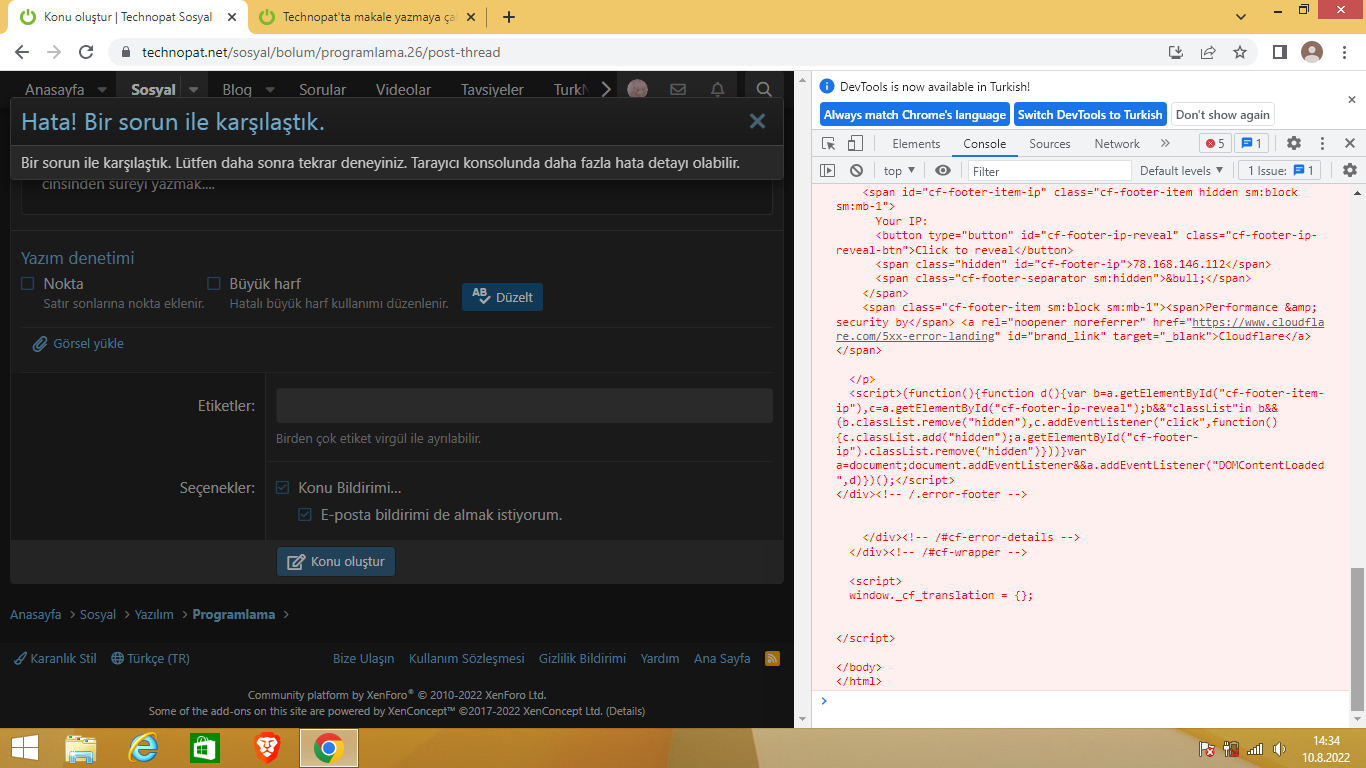
Task: Click the blue issues badge in tab bar
Action: (1252, 144)
